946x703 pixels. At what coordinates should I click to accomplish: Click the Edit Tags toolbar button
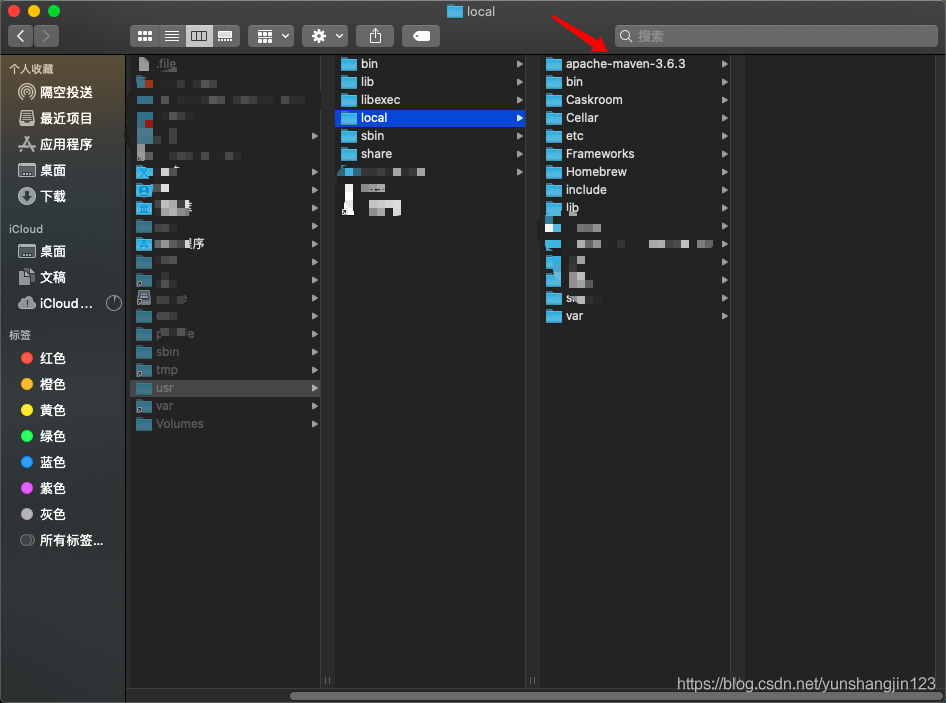point(421,36)
